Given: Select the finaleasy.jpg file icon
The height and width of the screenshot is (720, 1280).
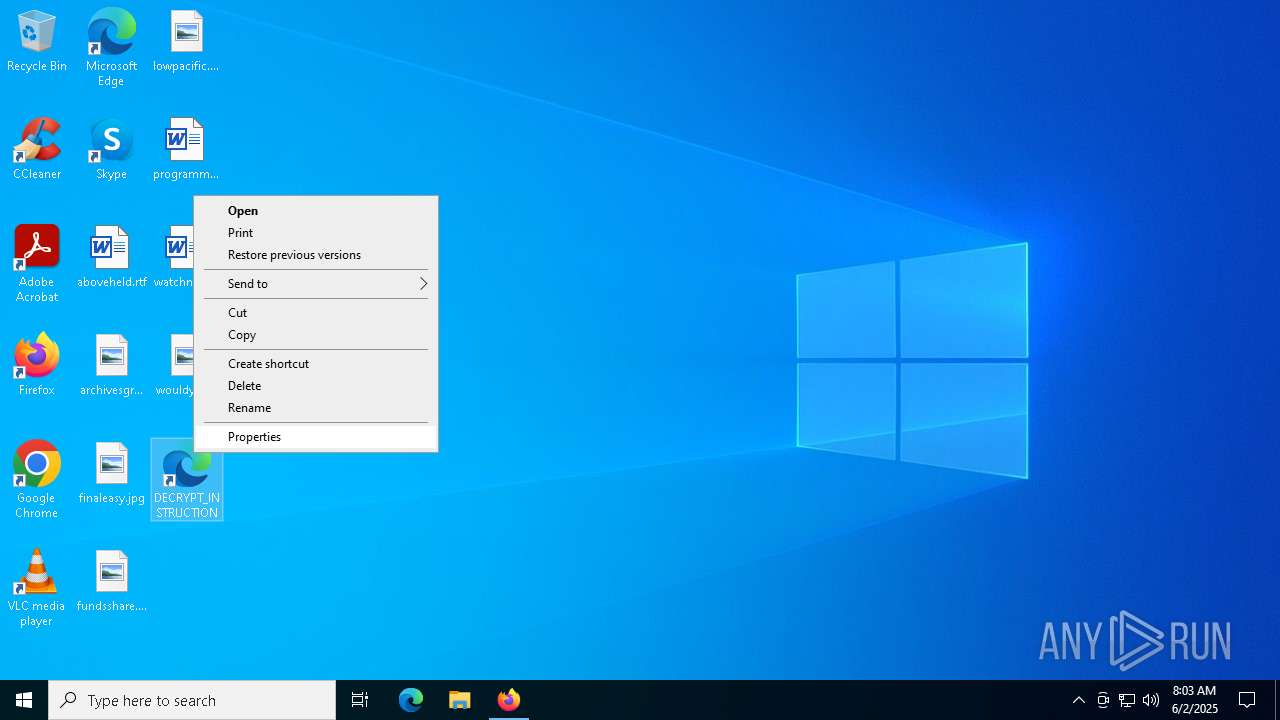Looking at the screenshot, I should (x=111, y=473).
